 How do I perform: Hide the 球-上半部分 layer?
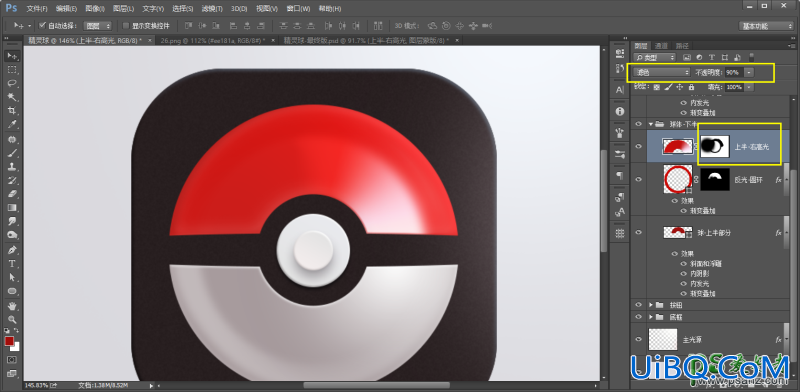click(x=638, y=232)
